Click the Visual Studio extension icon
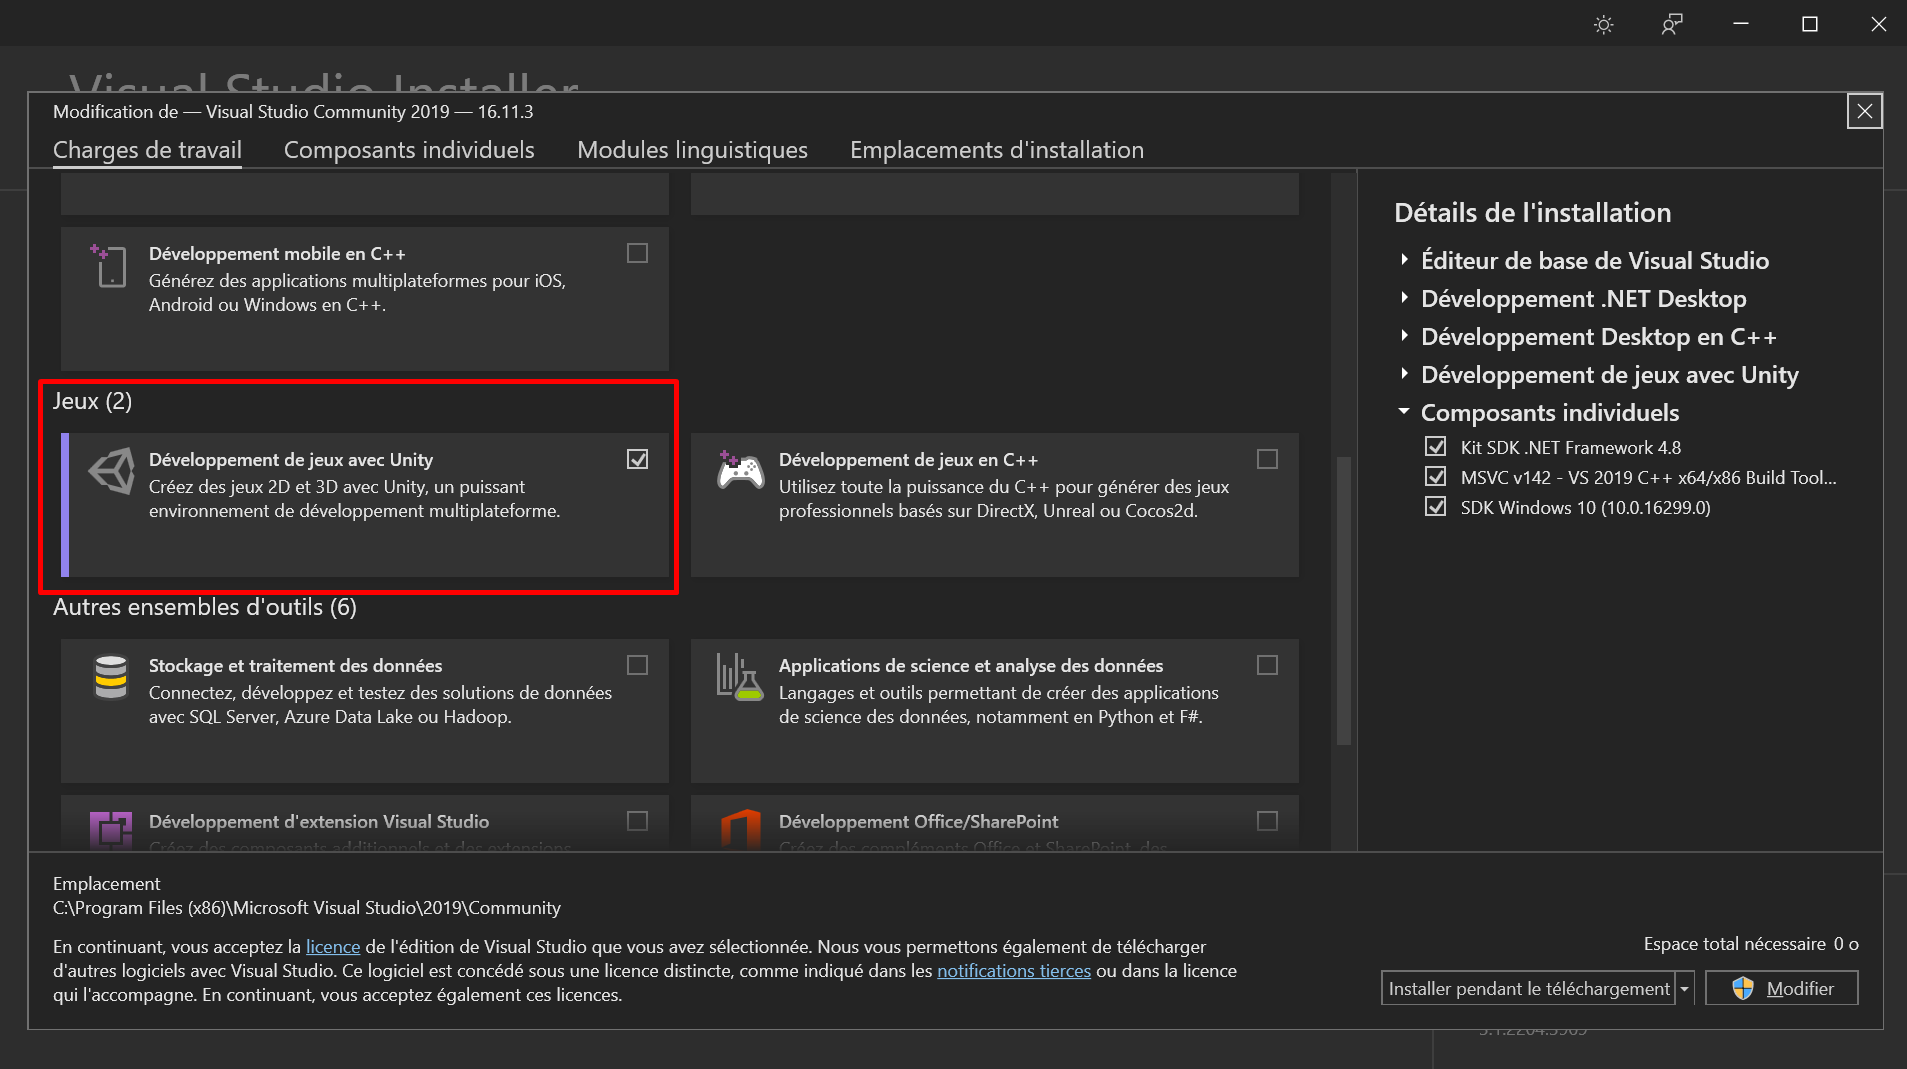The image size is (1907, 1069). click(x=111, y=830)
